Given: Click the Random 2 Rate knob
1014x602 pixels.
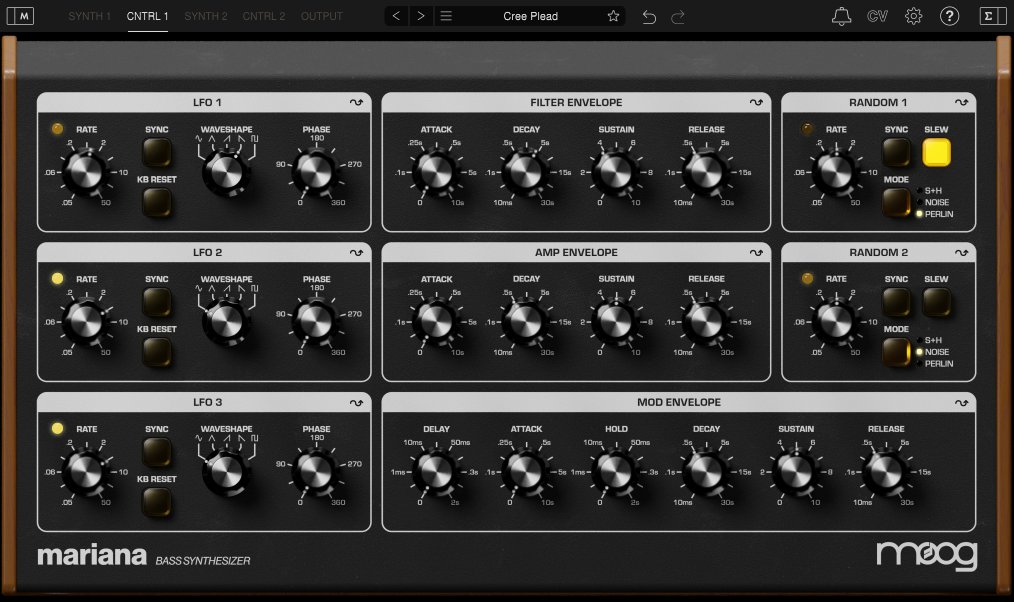Looking at the screenshot, I should [x=836, y=321].
